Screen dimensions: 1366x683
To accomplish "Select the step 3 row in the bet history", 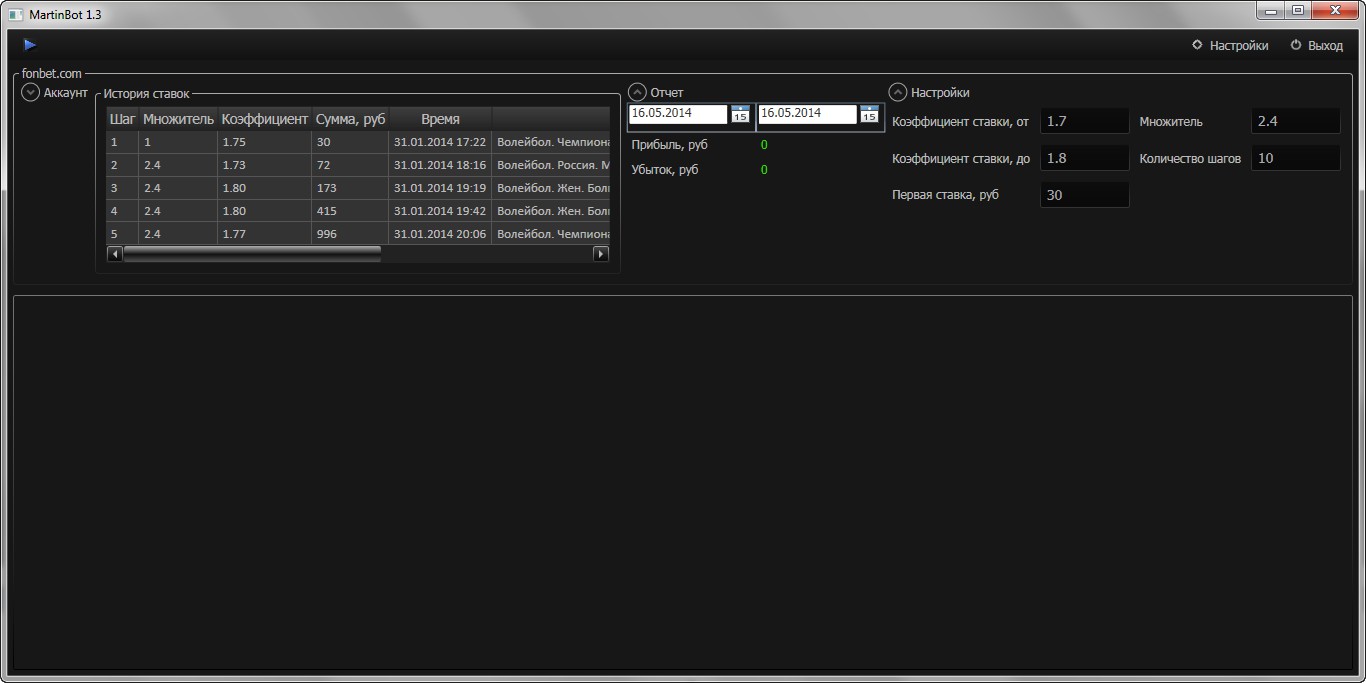I will (x=358, y=188).
